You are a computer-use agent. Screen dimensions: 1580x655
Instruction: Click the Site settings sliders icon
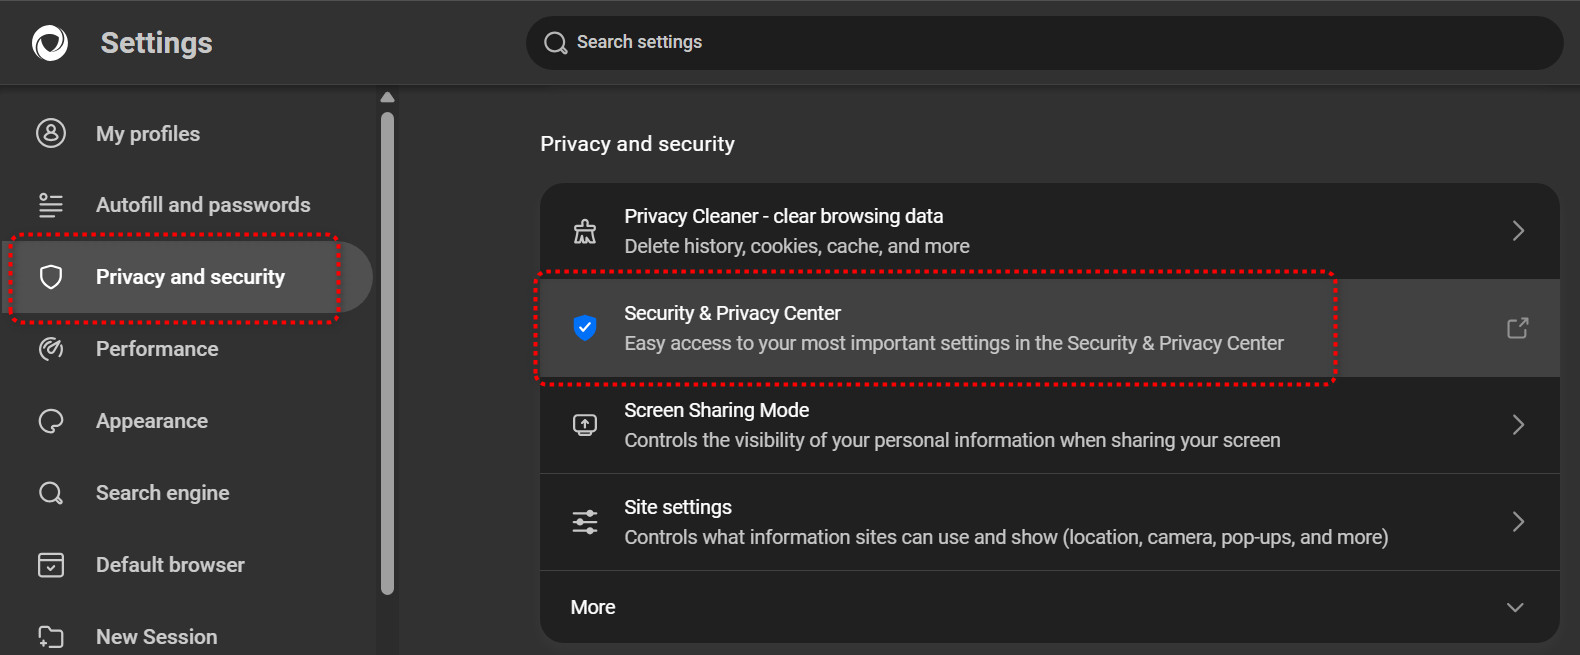click(x=585, y=522)
